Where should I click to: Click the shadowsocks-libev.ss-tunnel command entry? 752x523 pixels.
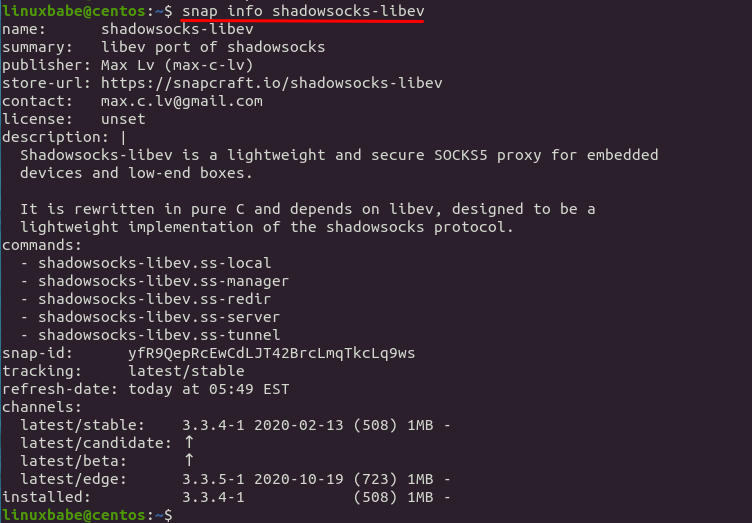159,335
